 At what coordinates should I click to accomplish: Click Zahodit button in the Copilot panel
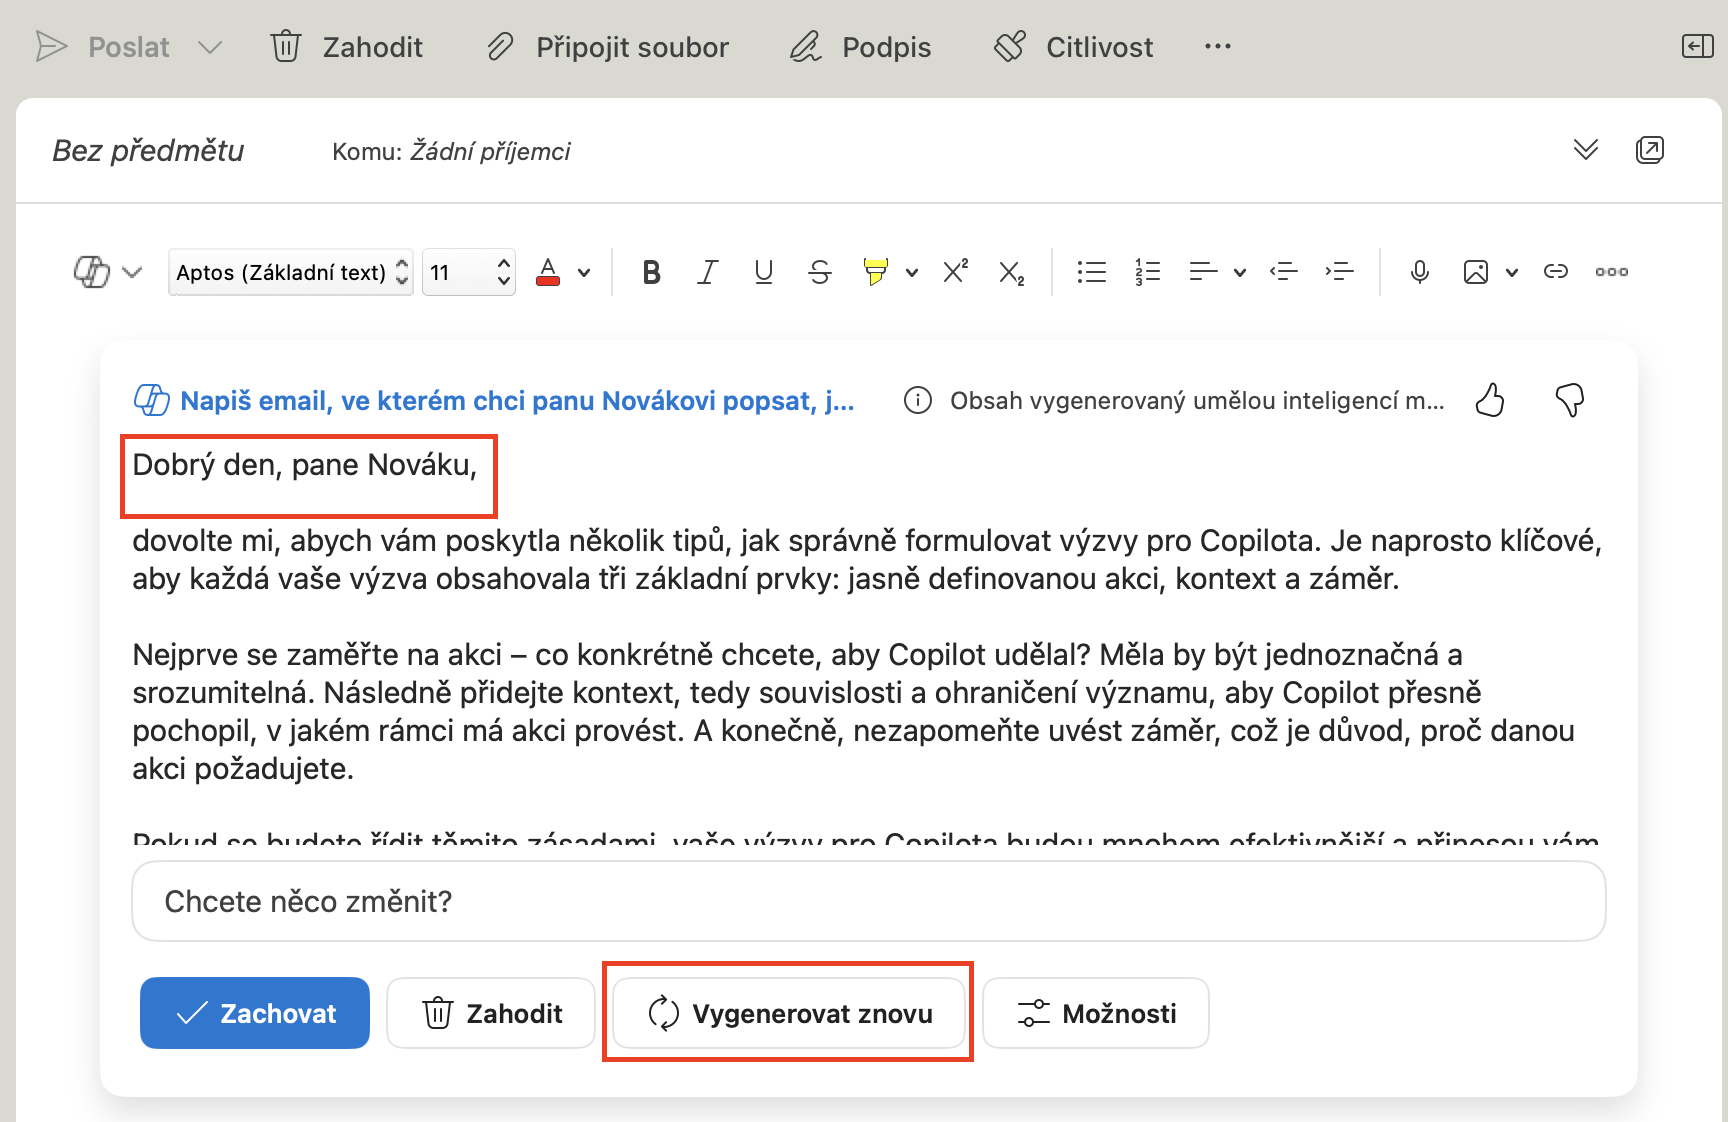(x=491, y=1013)
